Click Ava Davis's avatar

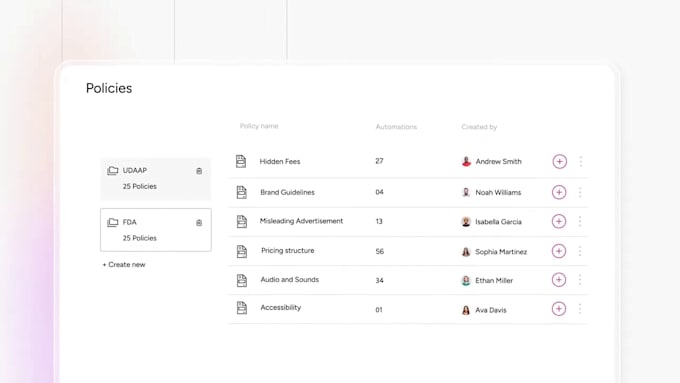tap(466, 310)
